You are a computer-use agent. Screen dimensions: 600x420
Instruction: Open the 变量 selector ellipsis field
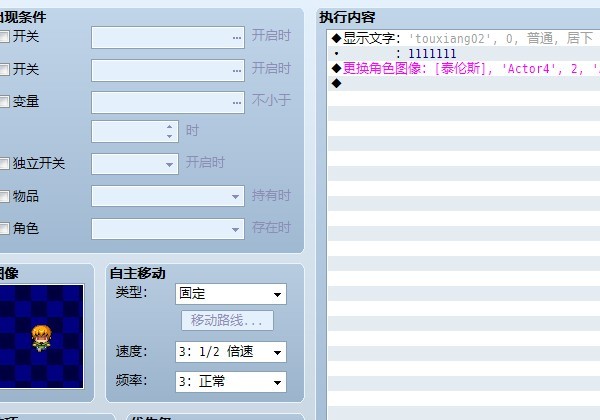(168, 102)
